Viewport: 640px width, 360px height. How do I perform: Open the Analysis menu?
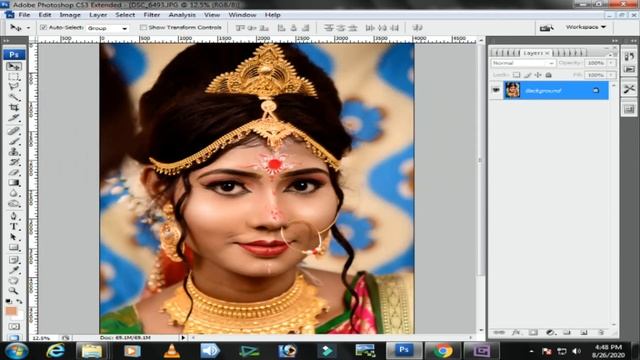182,15
